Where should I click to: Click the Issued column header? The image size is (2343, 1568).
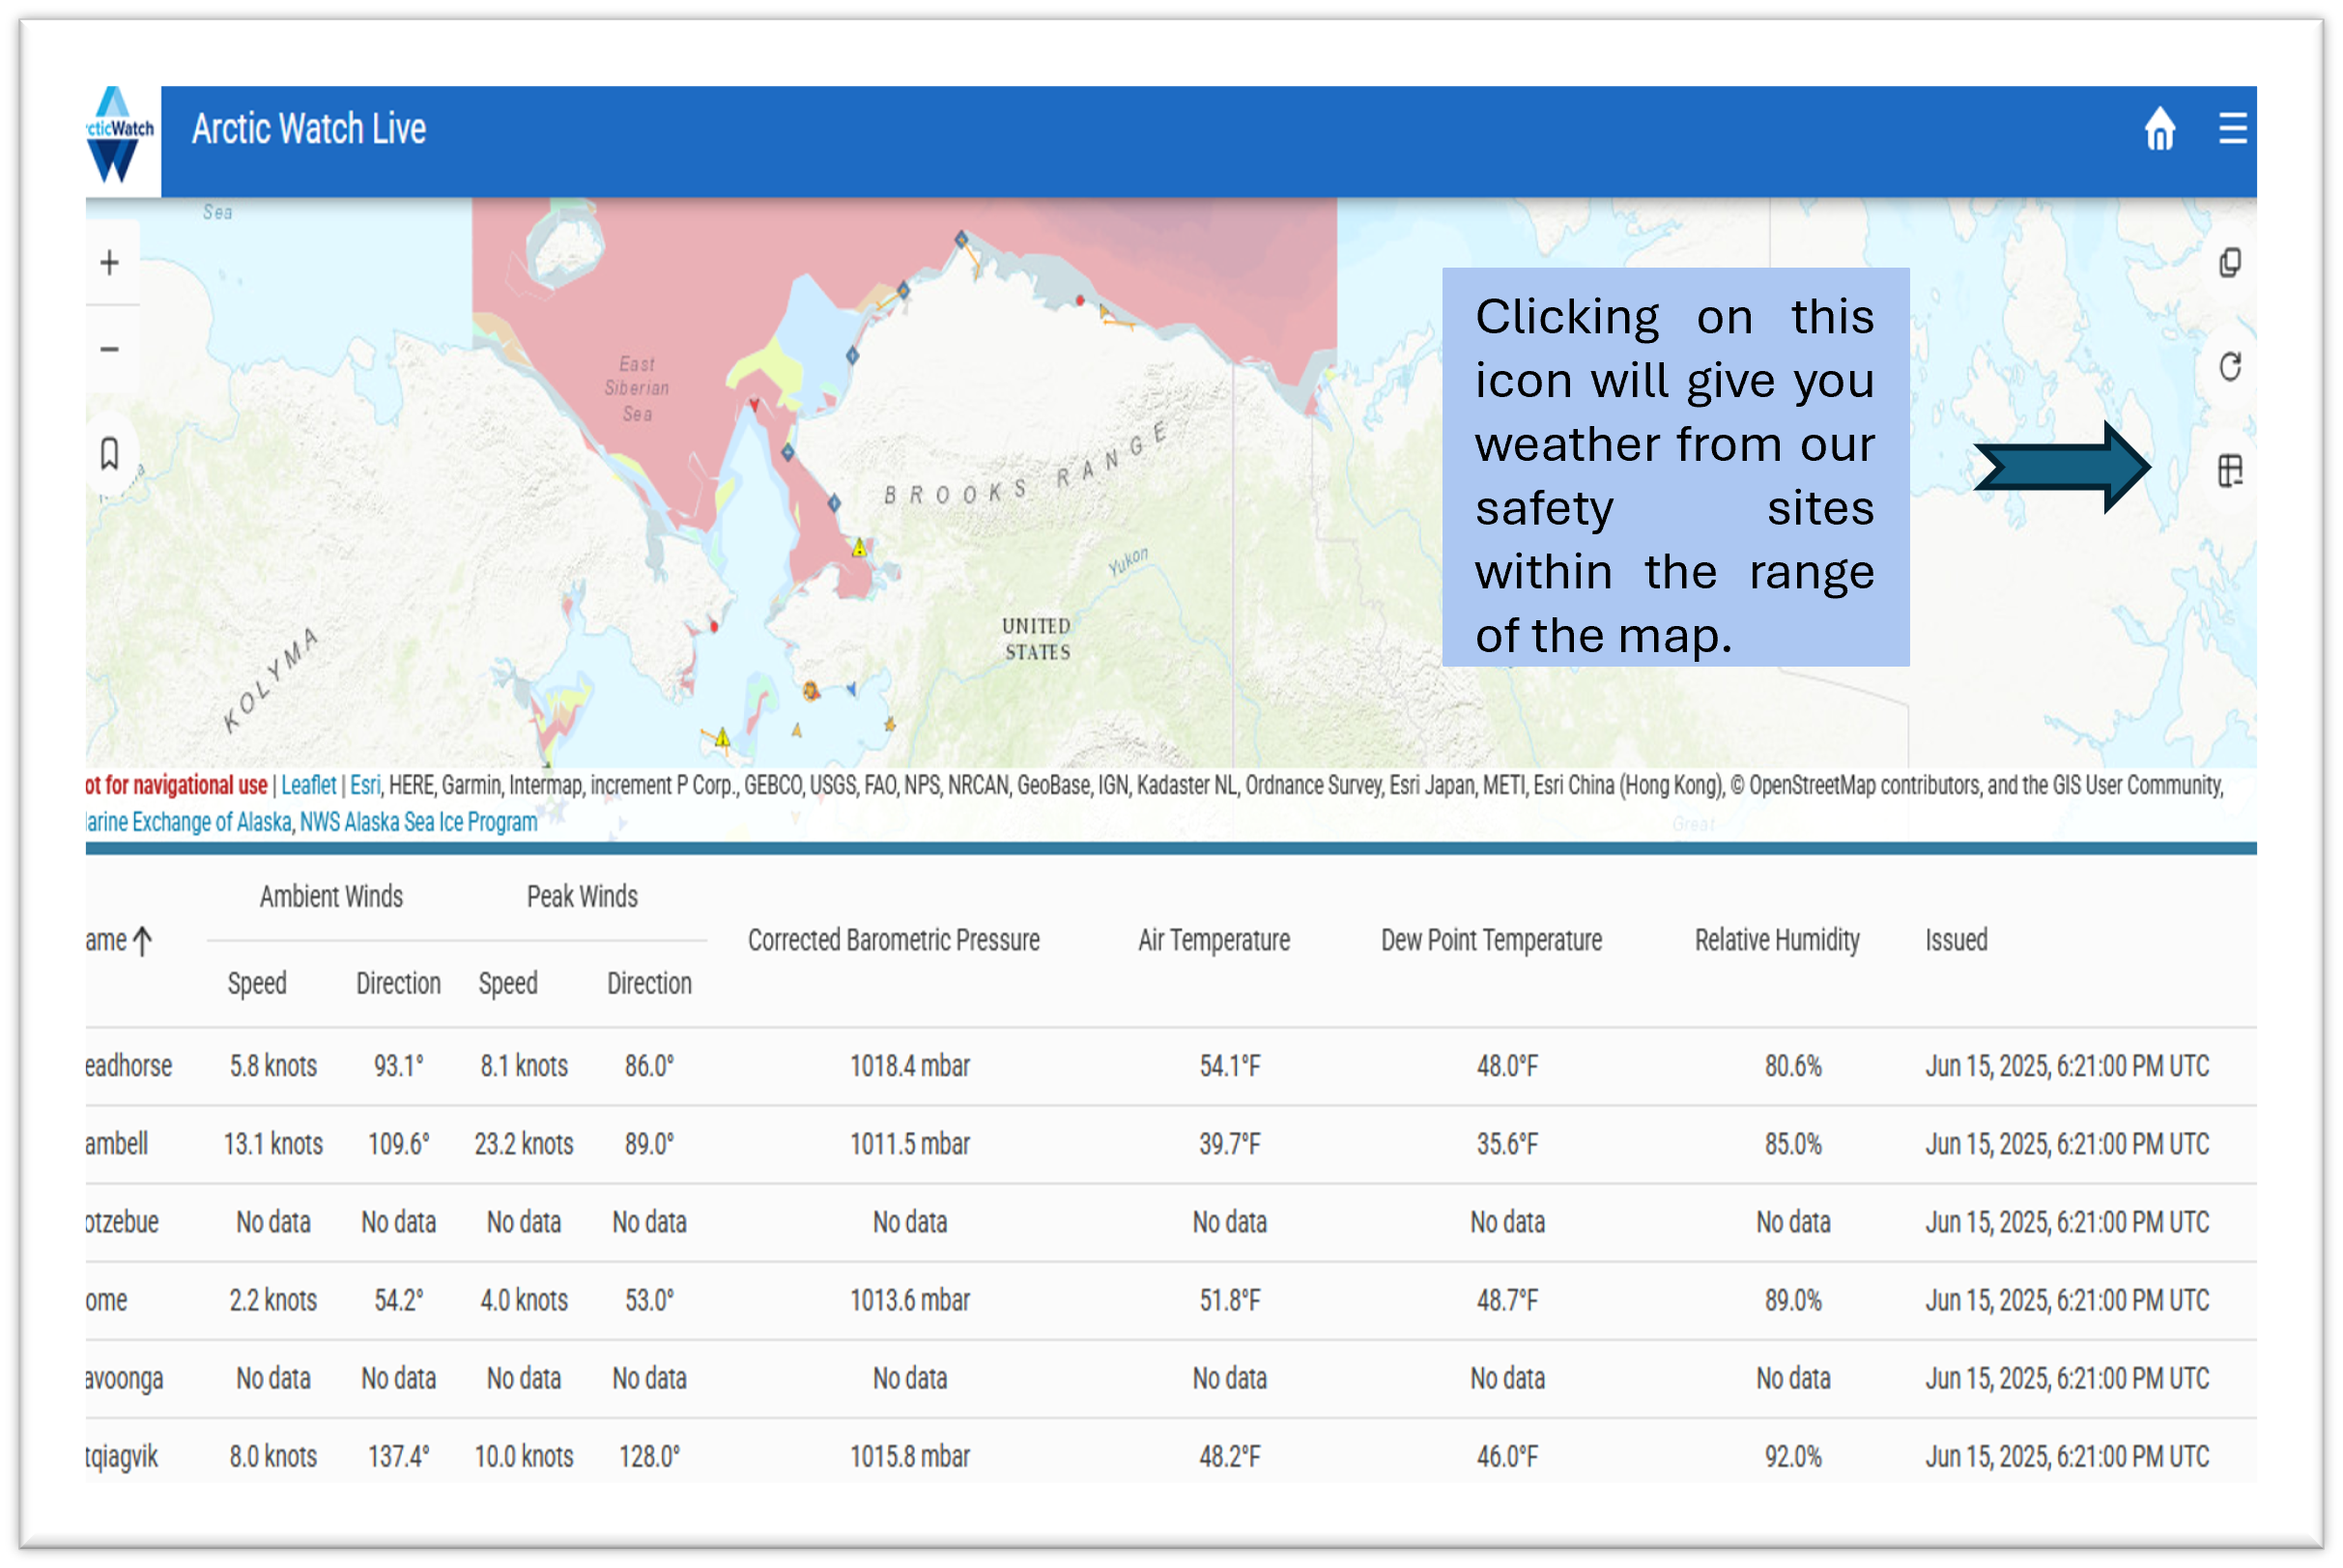(1956, 941)
